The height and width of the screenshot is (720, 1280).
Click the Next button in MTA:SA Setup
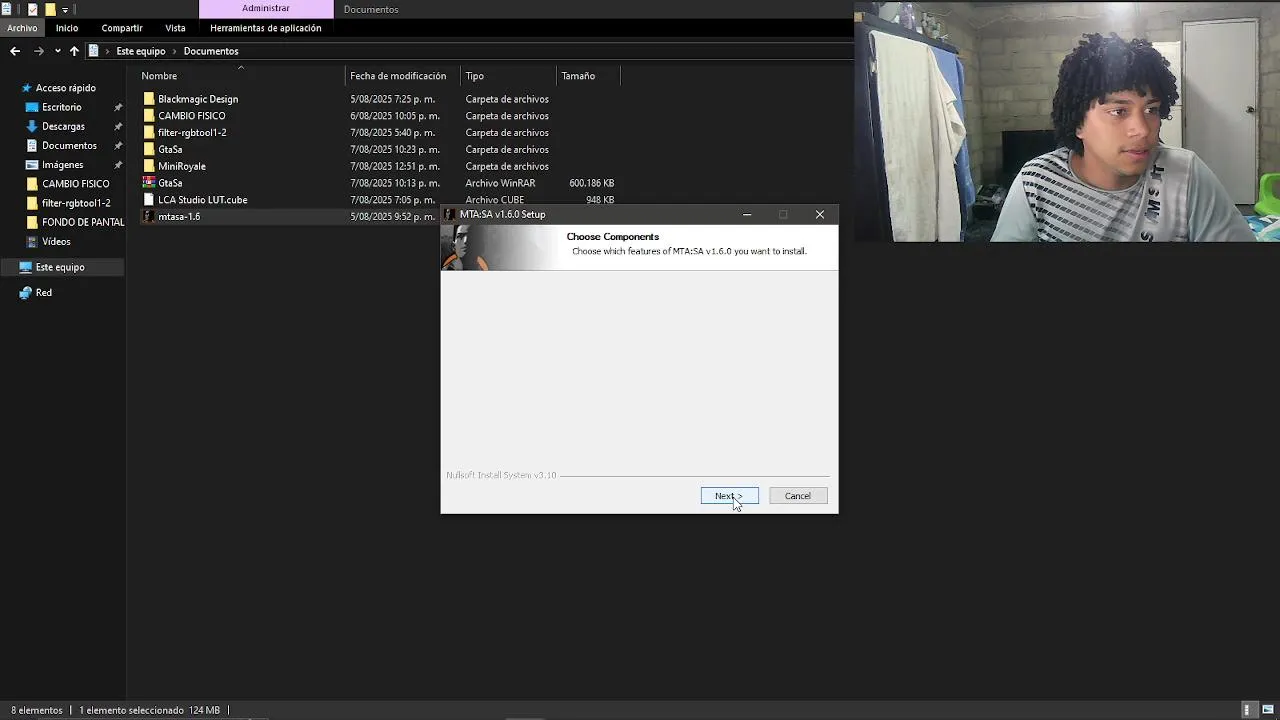click(729, 496)
